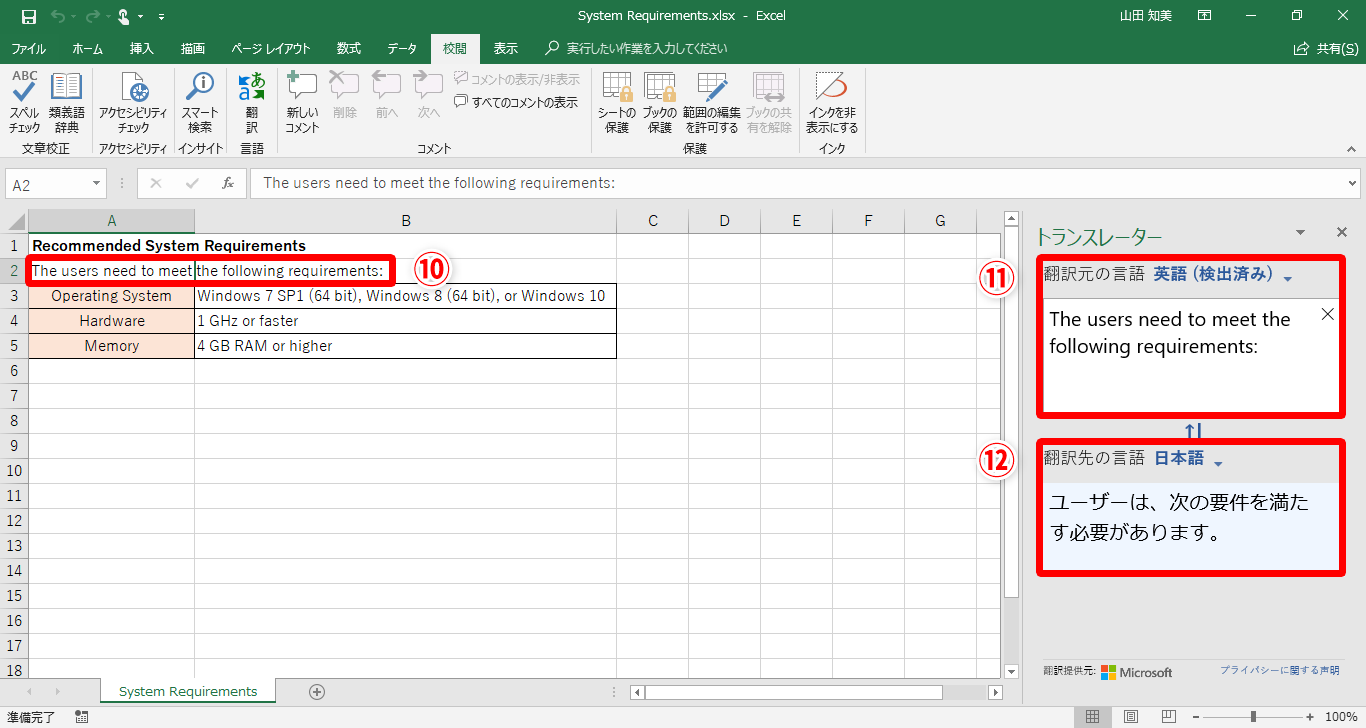
Task: Switch to Page Break Preview view
Action: pos(1167,717)
